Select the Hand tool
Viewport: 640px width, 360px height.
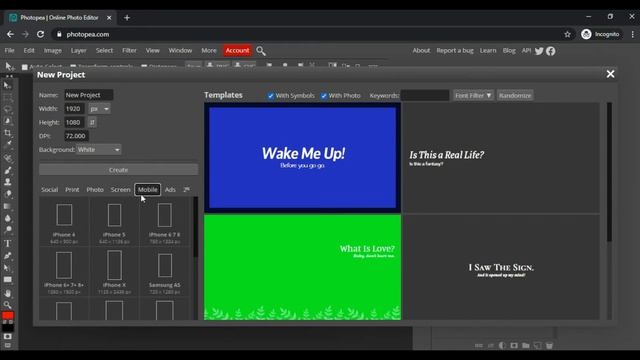7,293
